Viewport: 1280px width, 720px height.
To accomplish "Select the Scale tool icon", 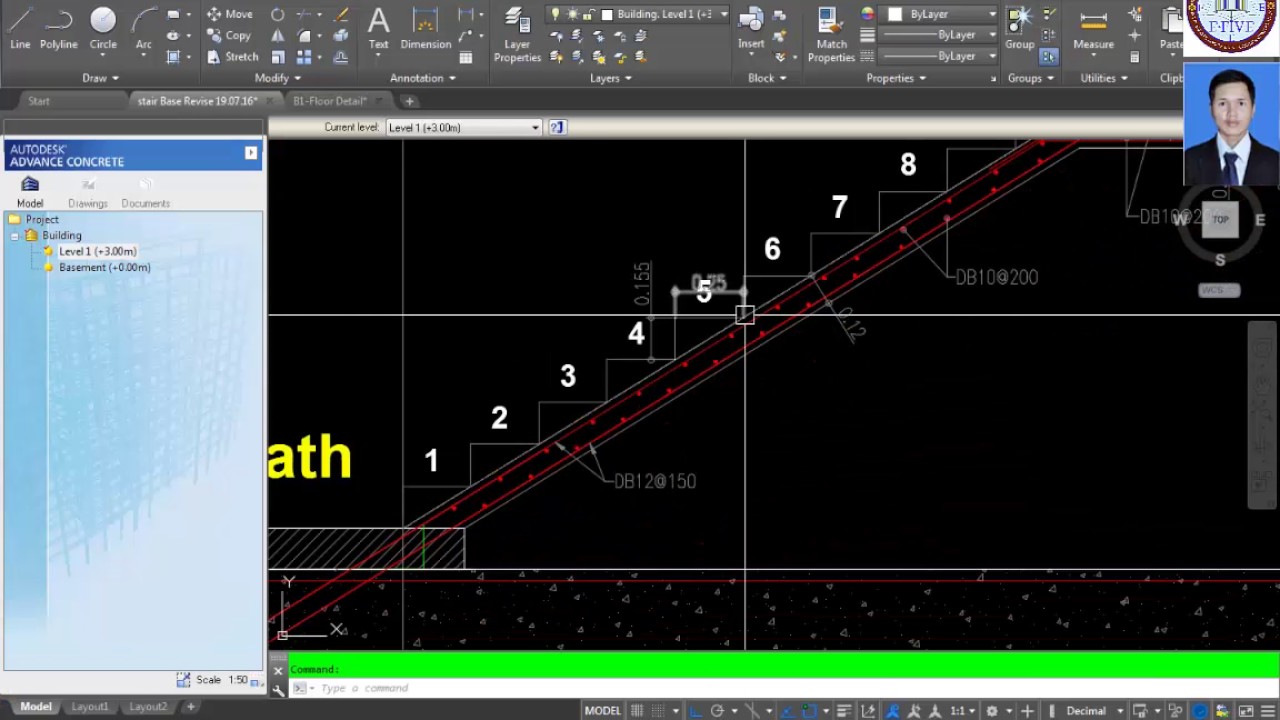I will [x=278, y=57].
